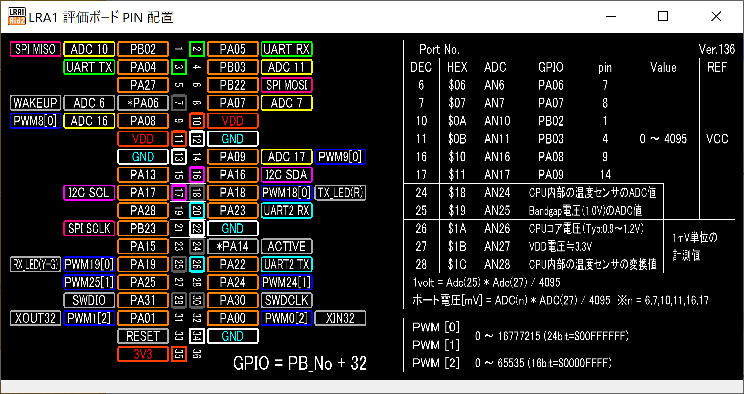The width and height of the screenshot is (744, 394).
Task: Select pin number 2 green box
Action: click(197, 49)
